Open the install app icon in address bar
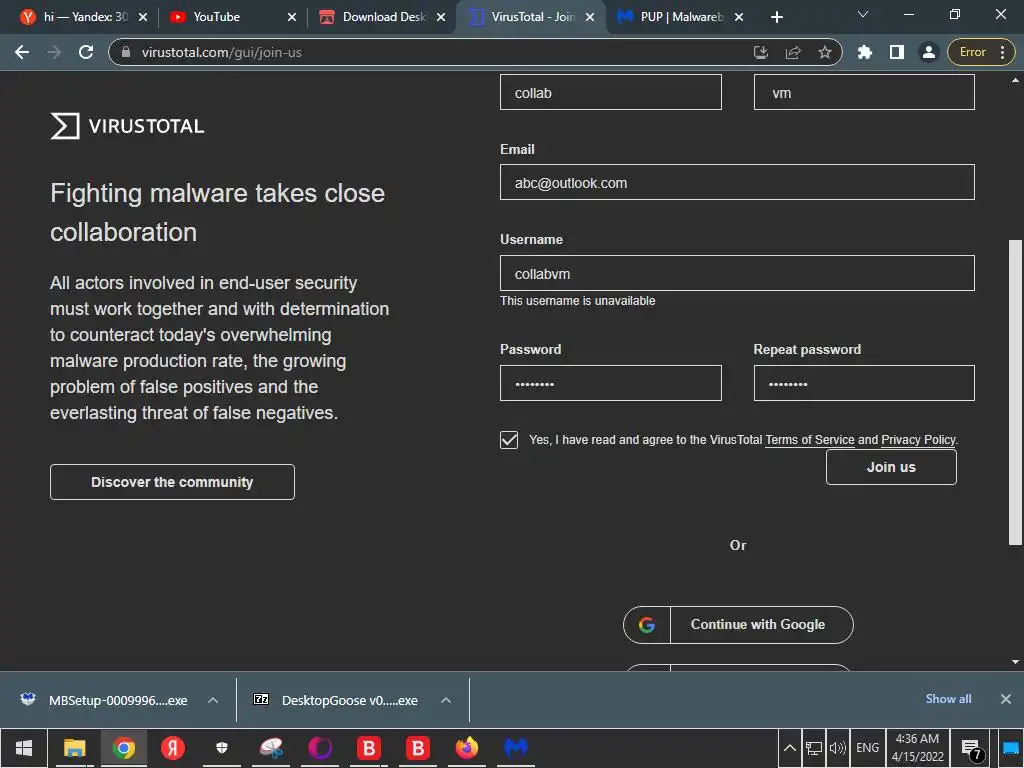1024x768 pixels. pyautogui.click(x=760, y=52)
